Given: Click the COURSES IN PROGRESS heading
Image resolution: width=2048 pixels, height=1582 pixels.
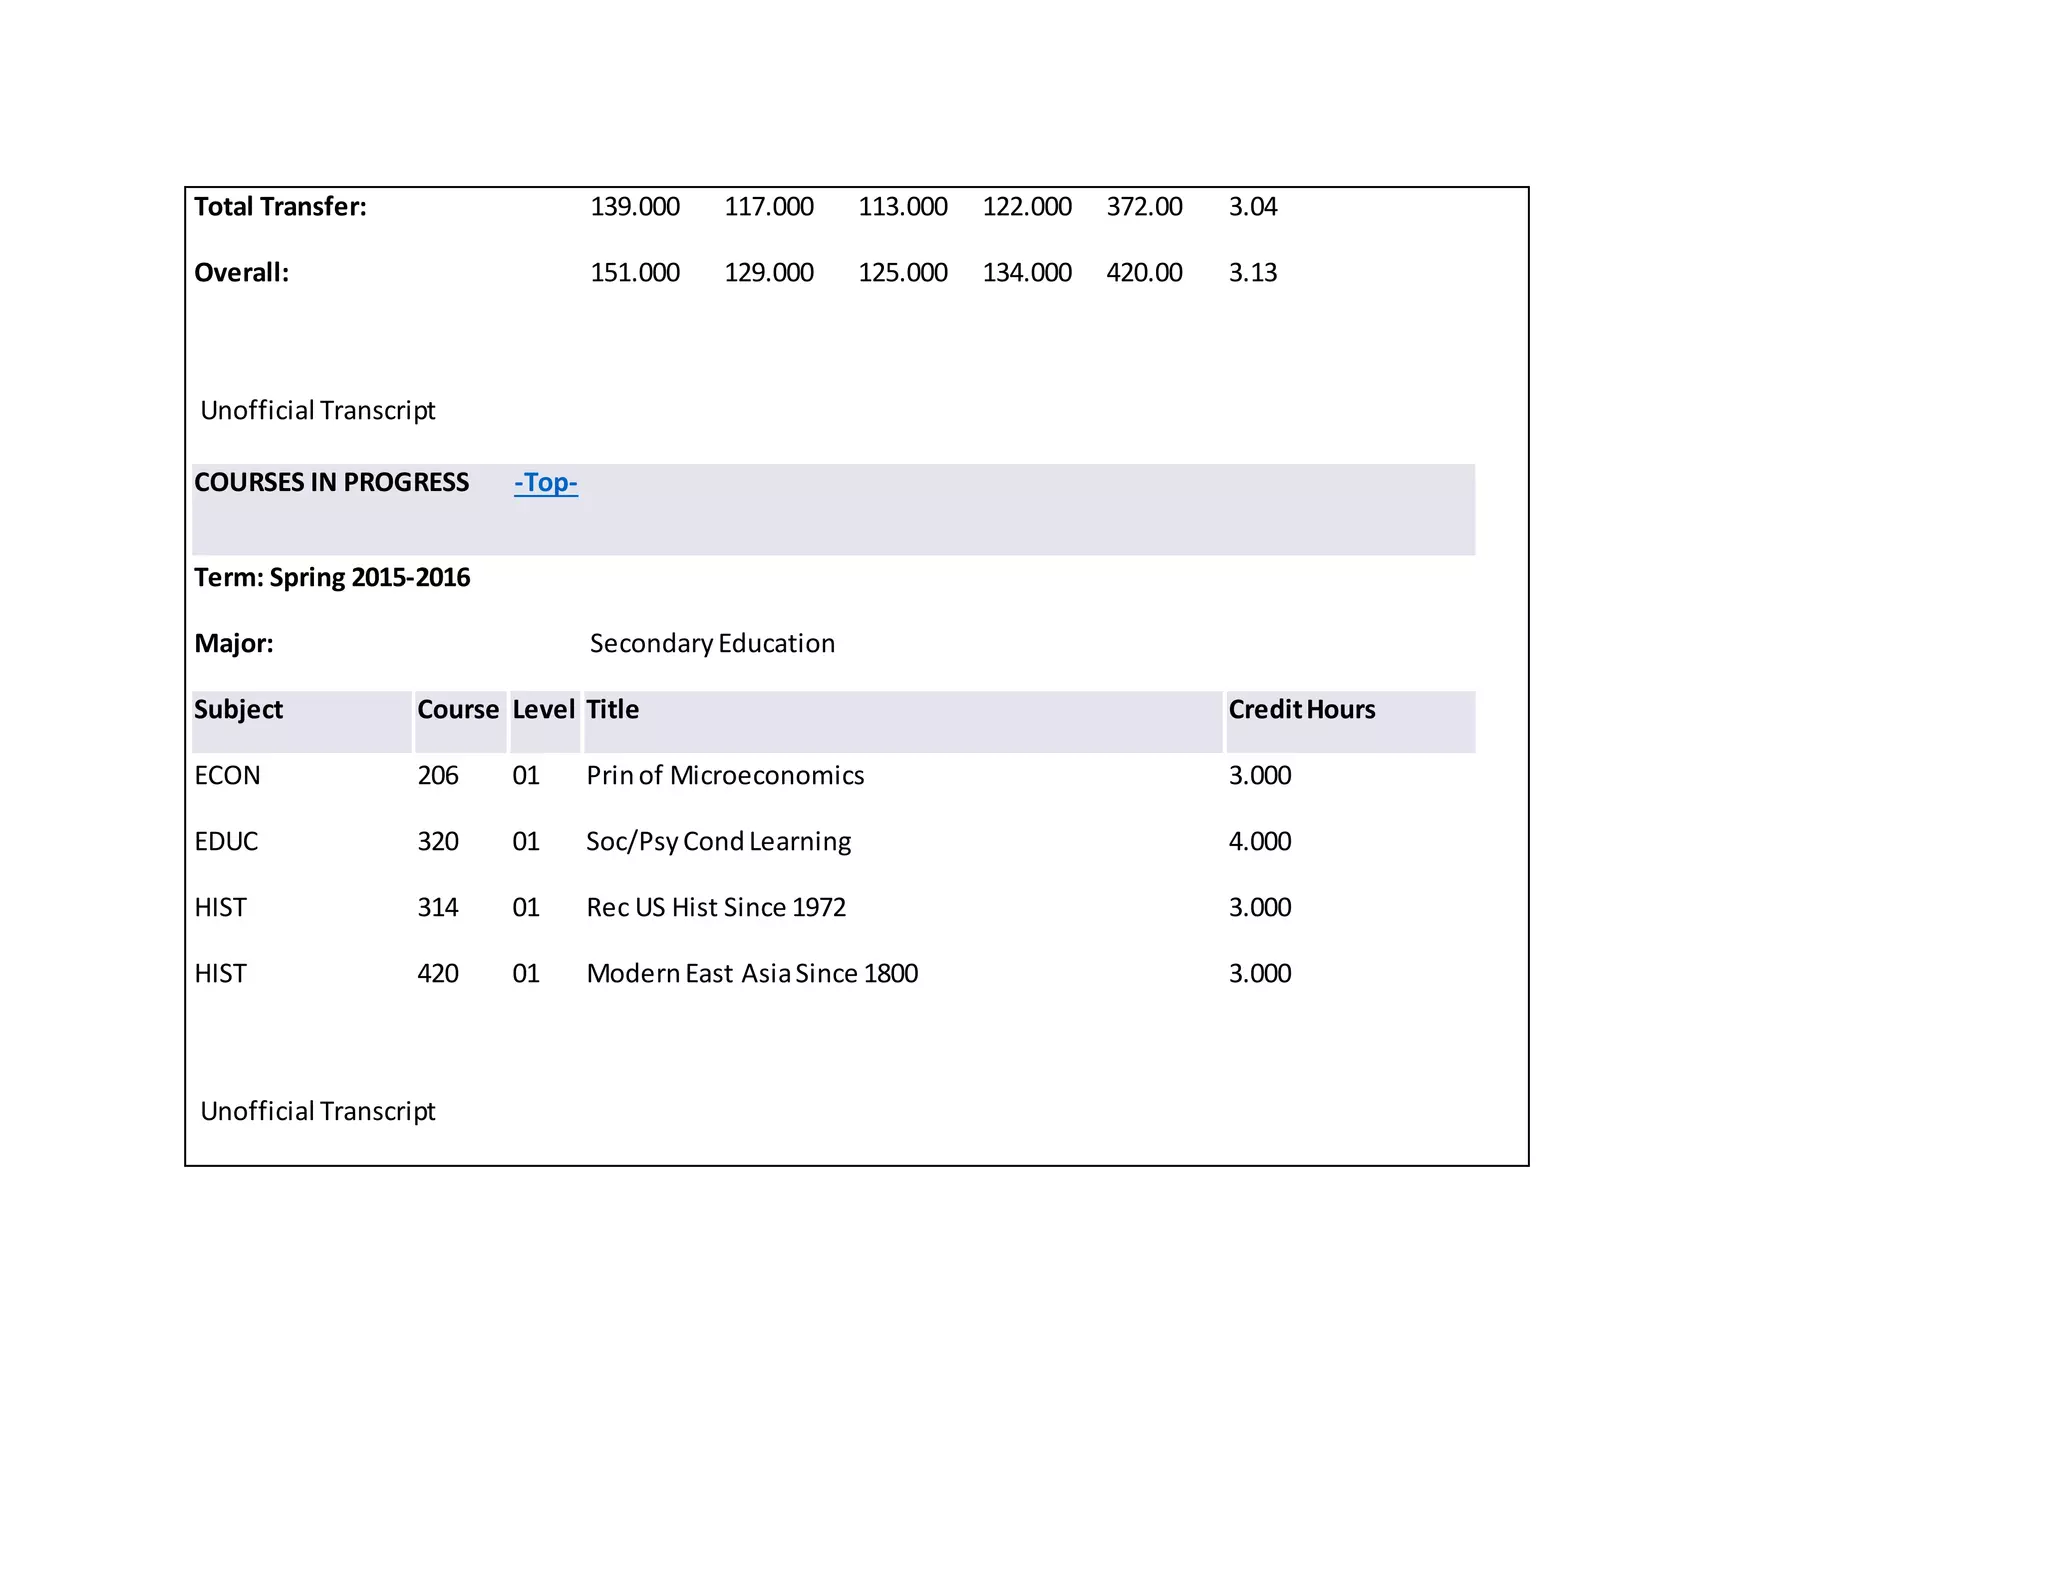Looking at the screenshot, I should pyautogui.click(x=331, y=483).
